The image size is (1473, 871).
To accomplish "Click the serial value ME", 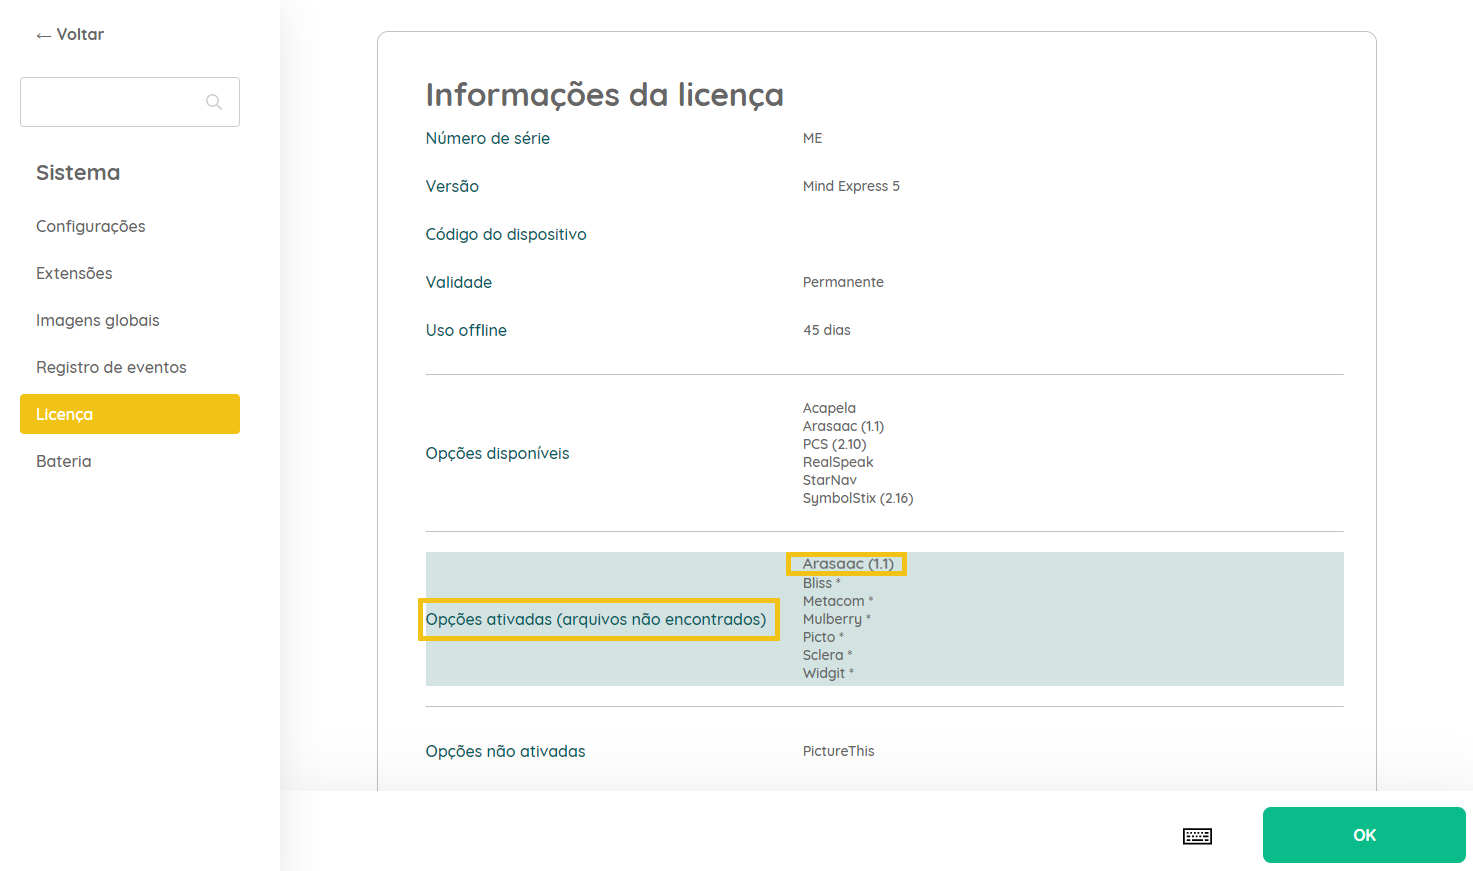I will click(813, 138).
